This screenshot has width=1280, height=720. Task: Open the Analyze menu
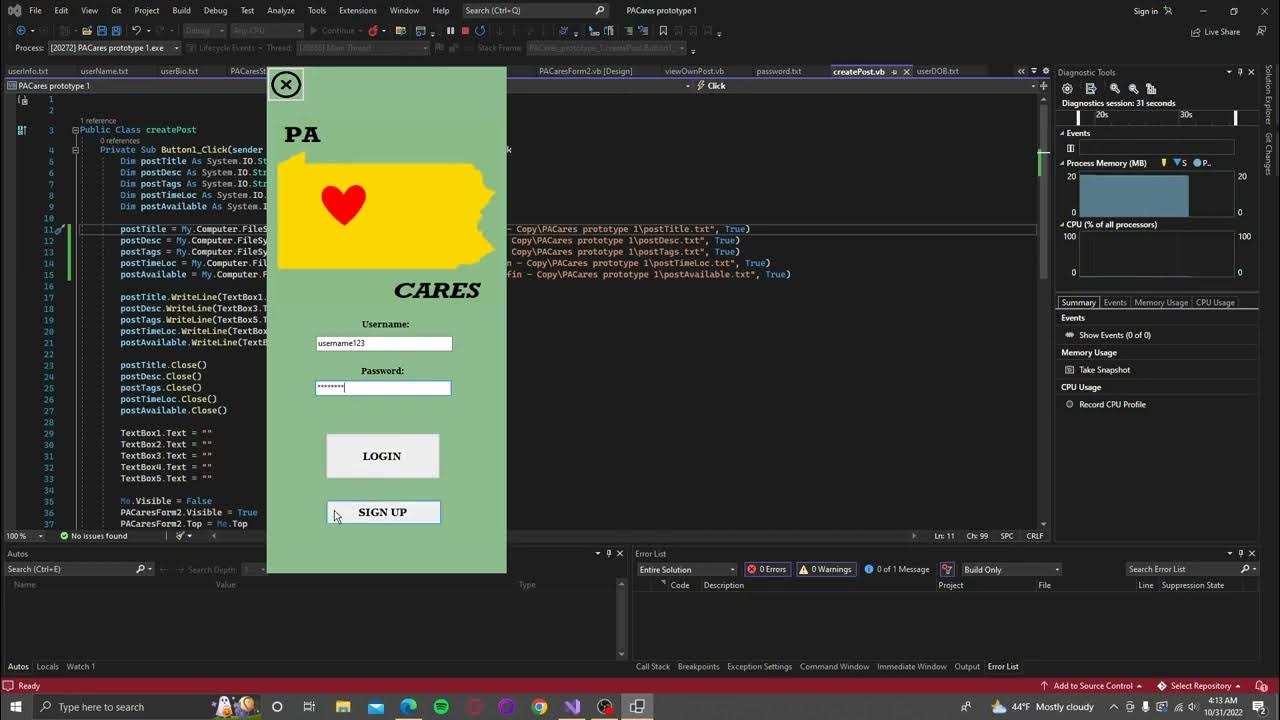point(280,10)
